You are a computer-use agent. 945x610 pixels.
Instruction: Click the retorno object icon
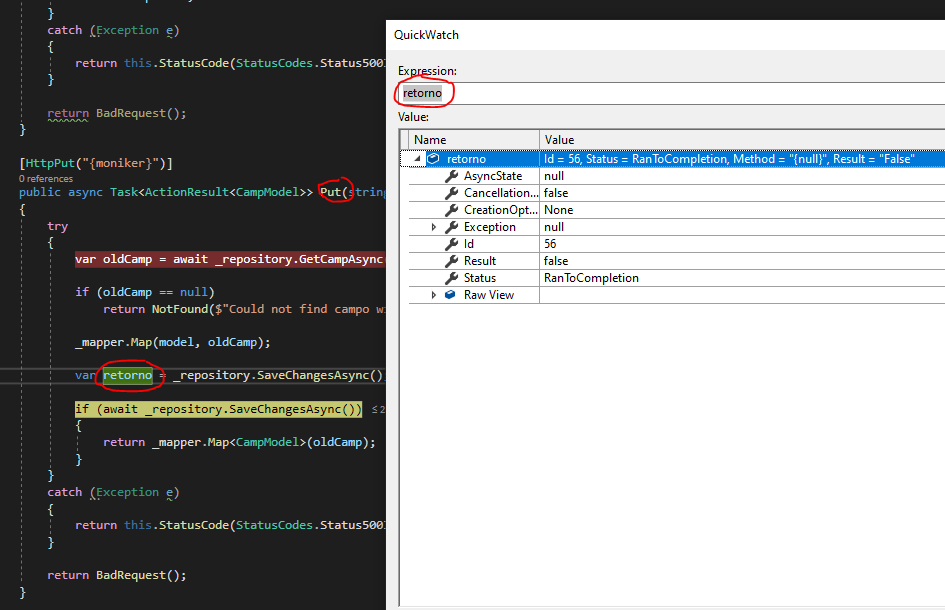(x=433, y=159)
